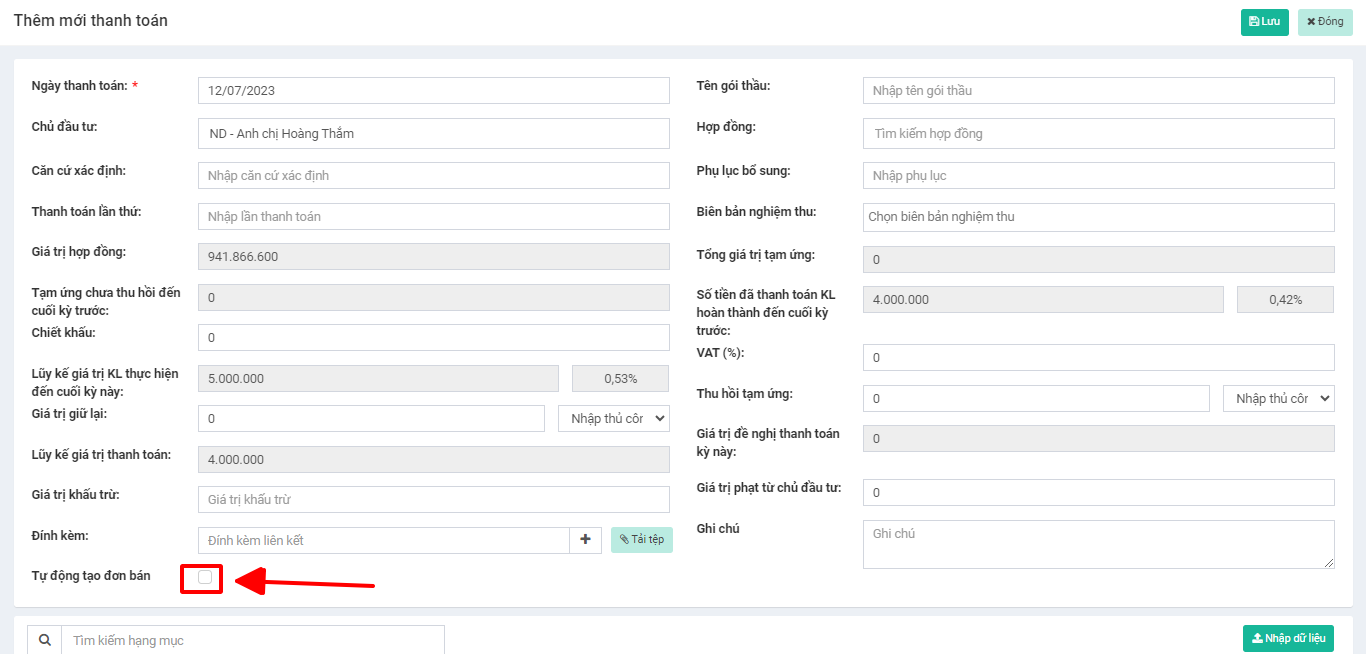Click the Đính kèm liên kết input
The image size is (1366, 654).
[383, 540]
